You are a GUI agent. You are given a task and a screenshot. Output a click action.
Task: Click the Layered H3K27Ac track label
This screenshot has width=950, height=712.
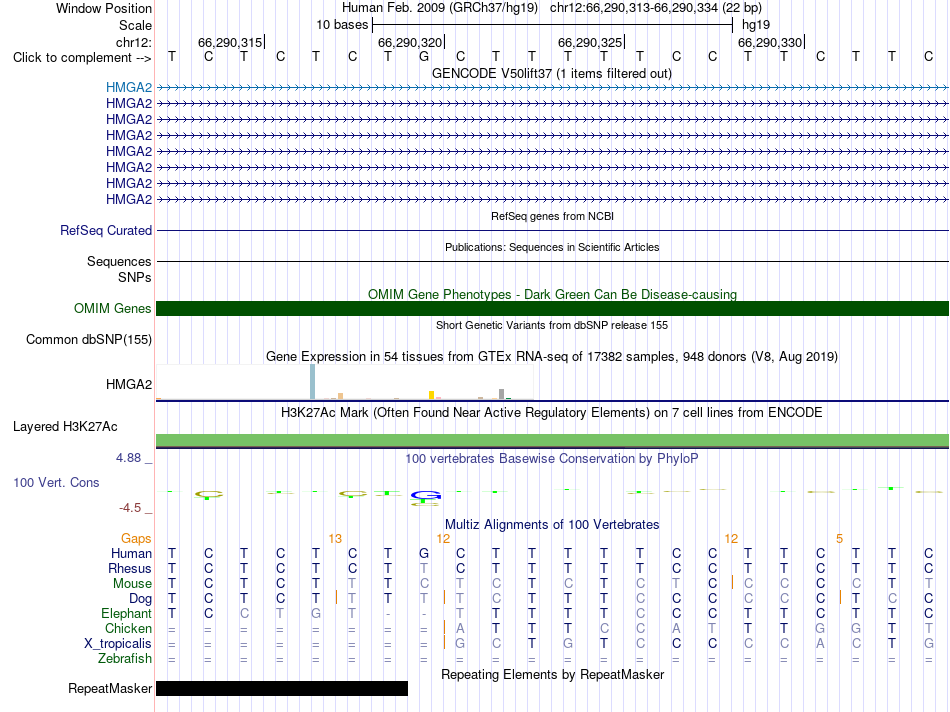pyautogui.click(x=65, y=427)
